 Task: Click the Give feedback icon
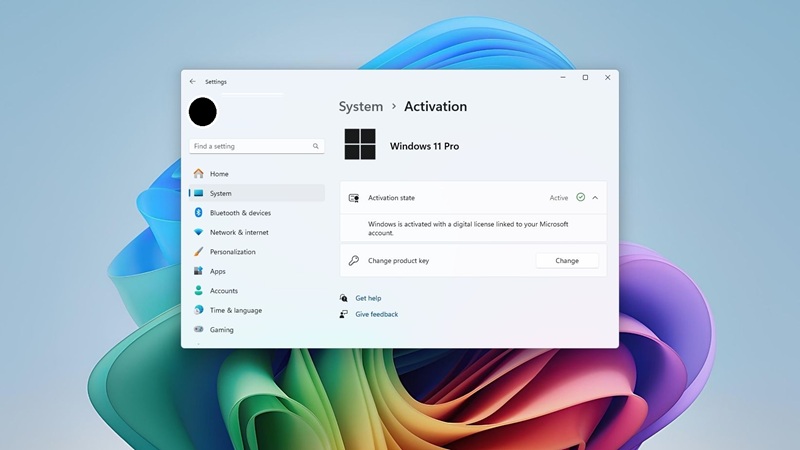[x=343, y=314]
